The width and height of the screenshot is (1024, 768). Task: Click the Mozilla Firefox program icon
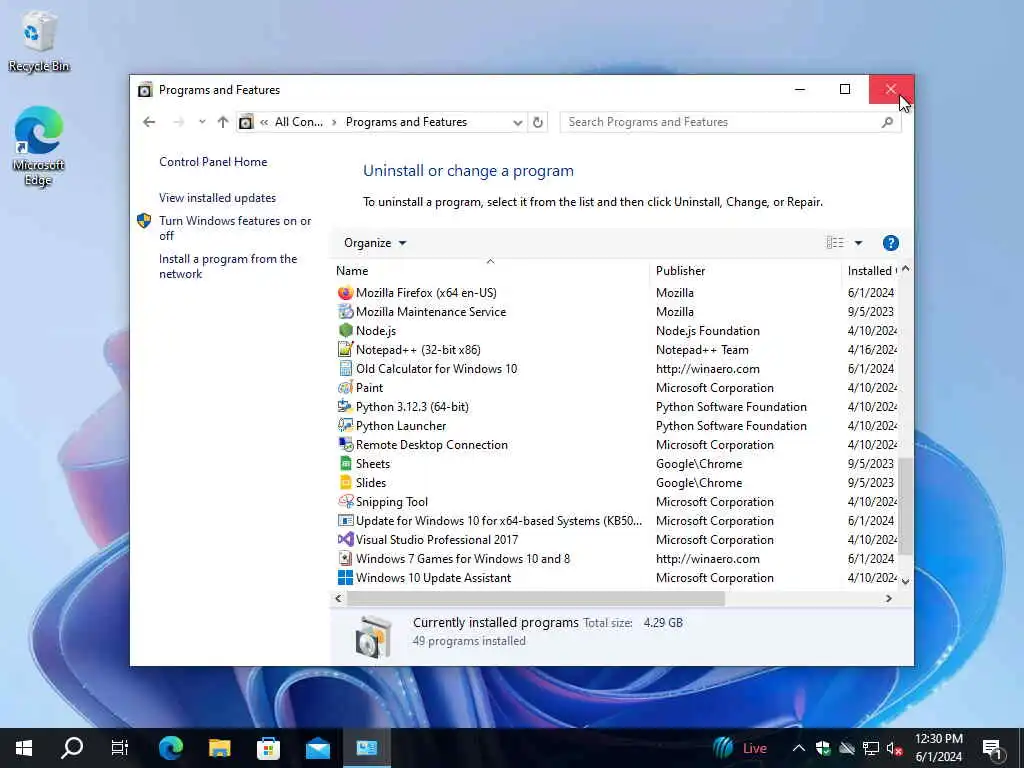point(345,293)
